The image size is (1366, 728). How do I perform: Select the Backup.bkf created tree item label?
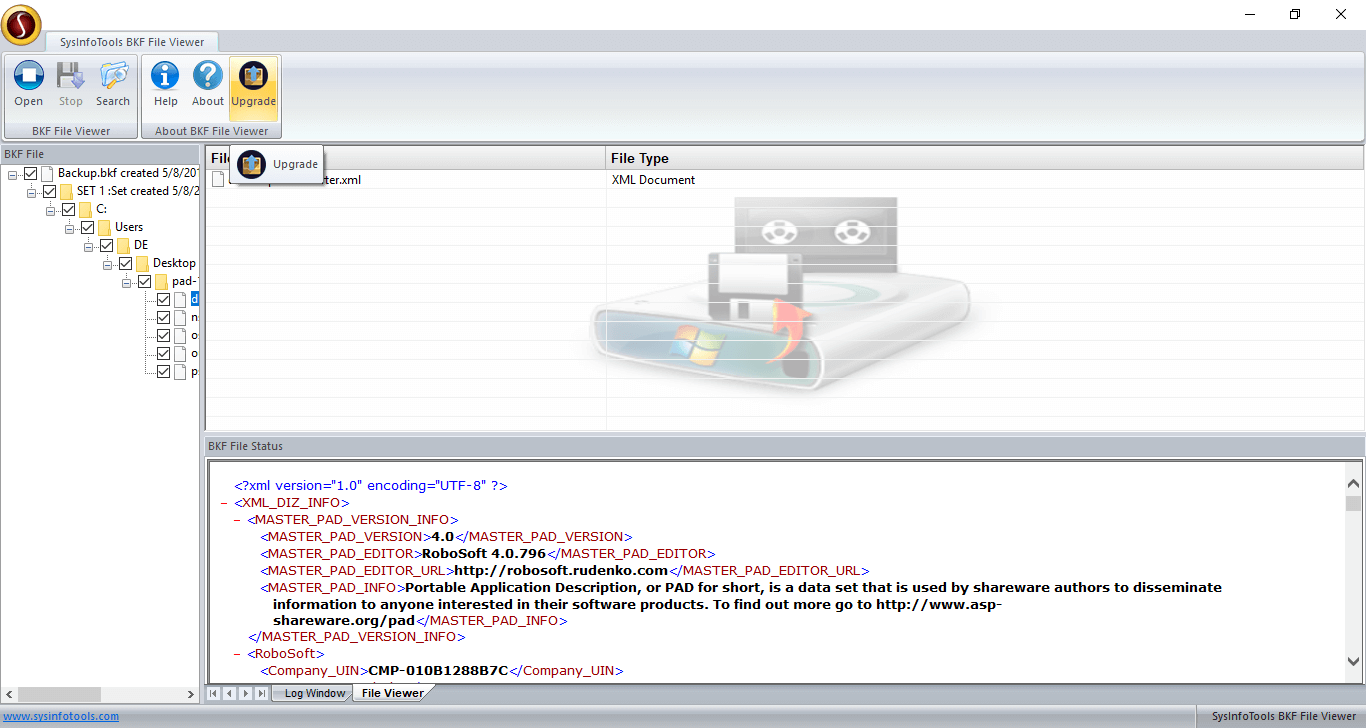[x=128, y=174]
